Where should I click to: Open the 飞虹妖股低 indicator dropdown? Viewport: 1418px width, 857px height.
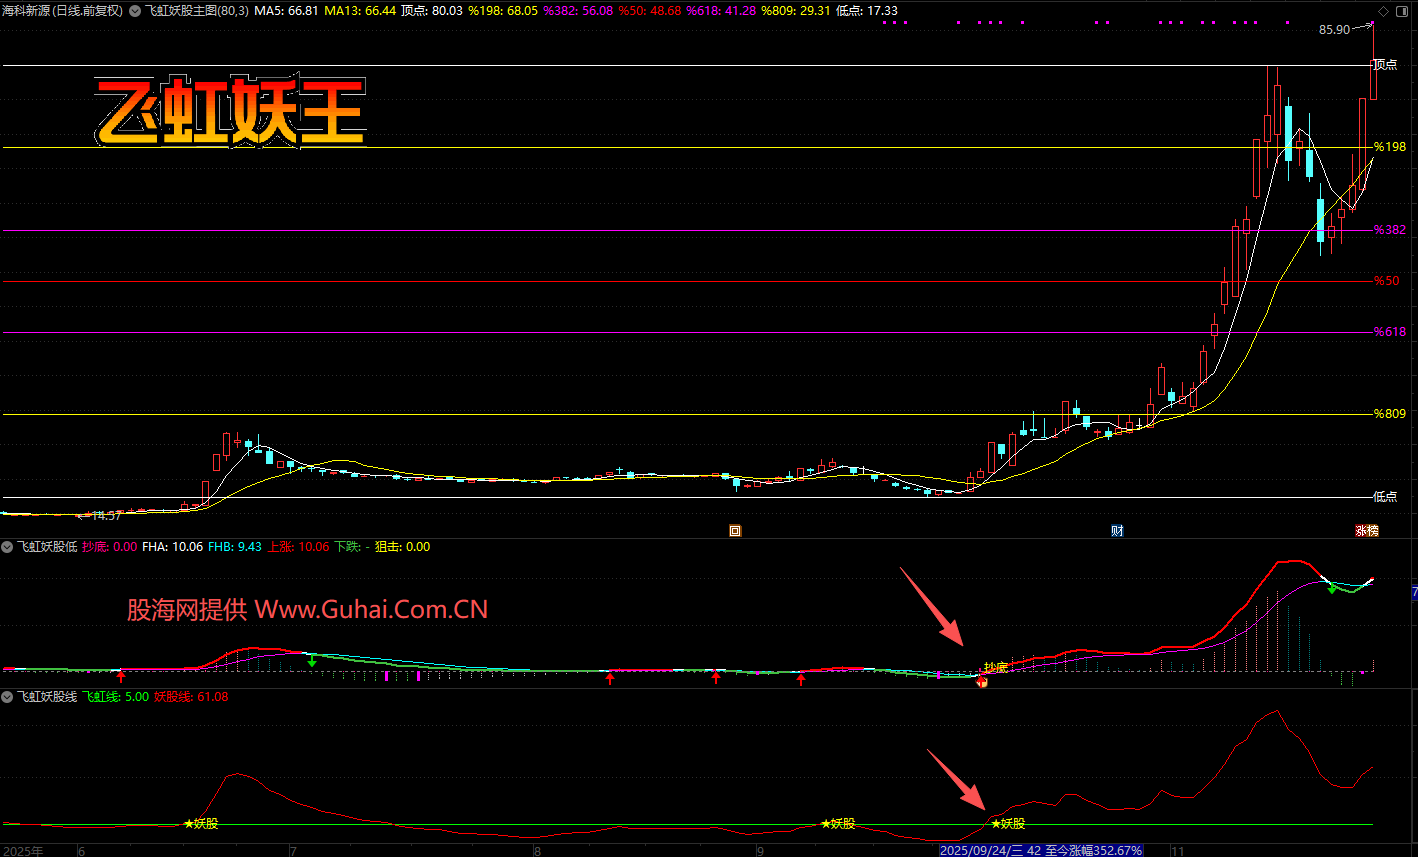8,547
